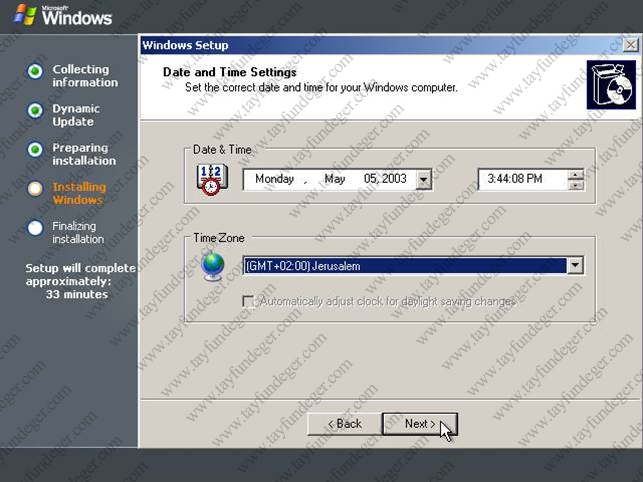Click the Finalizing installation step indicator
The height and width of the screenshot is (482, 643).
[x=35, y=228]
